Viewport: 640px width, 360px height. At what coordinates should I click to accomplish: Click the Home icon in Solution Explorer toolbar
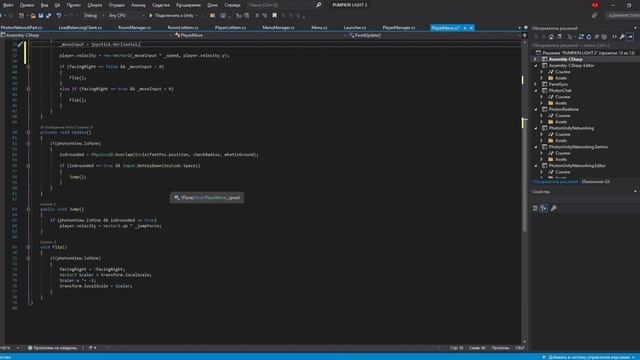pyautogui.click(x=551, y=37)
